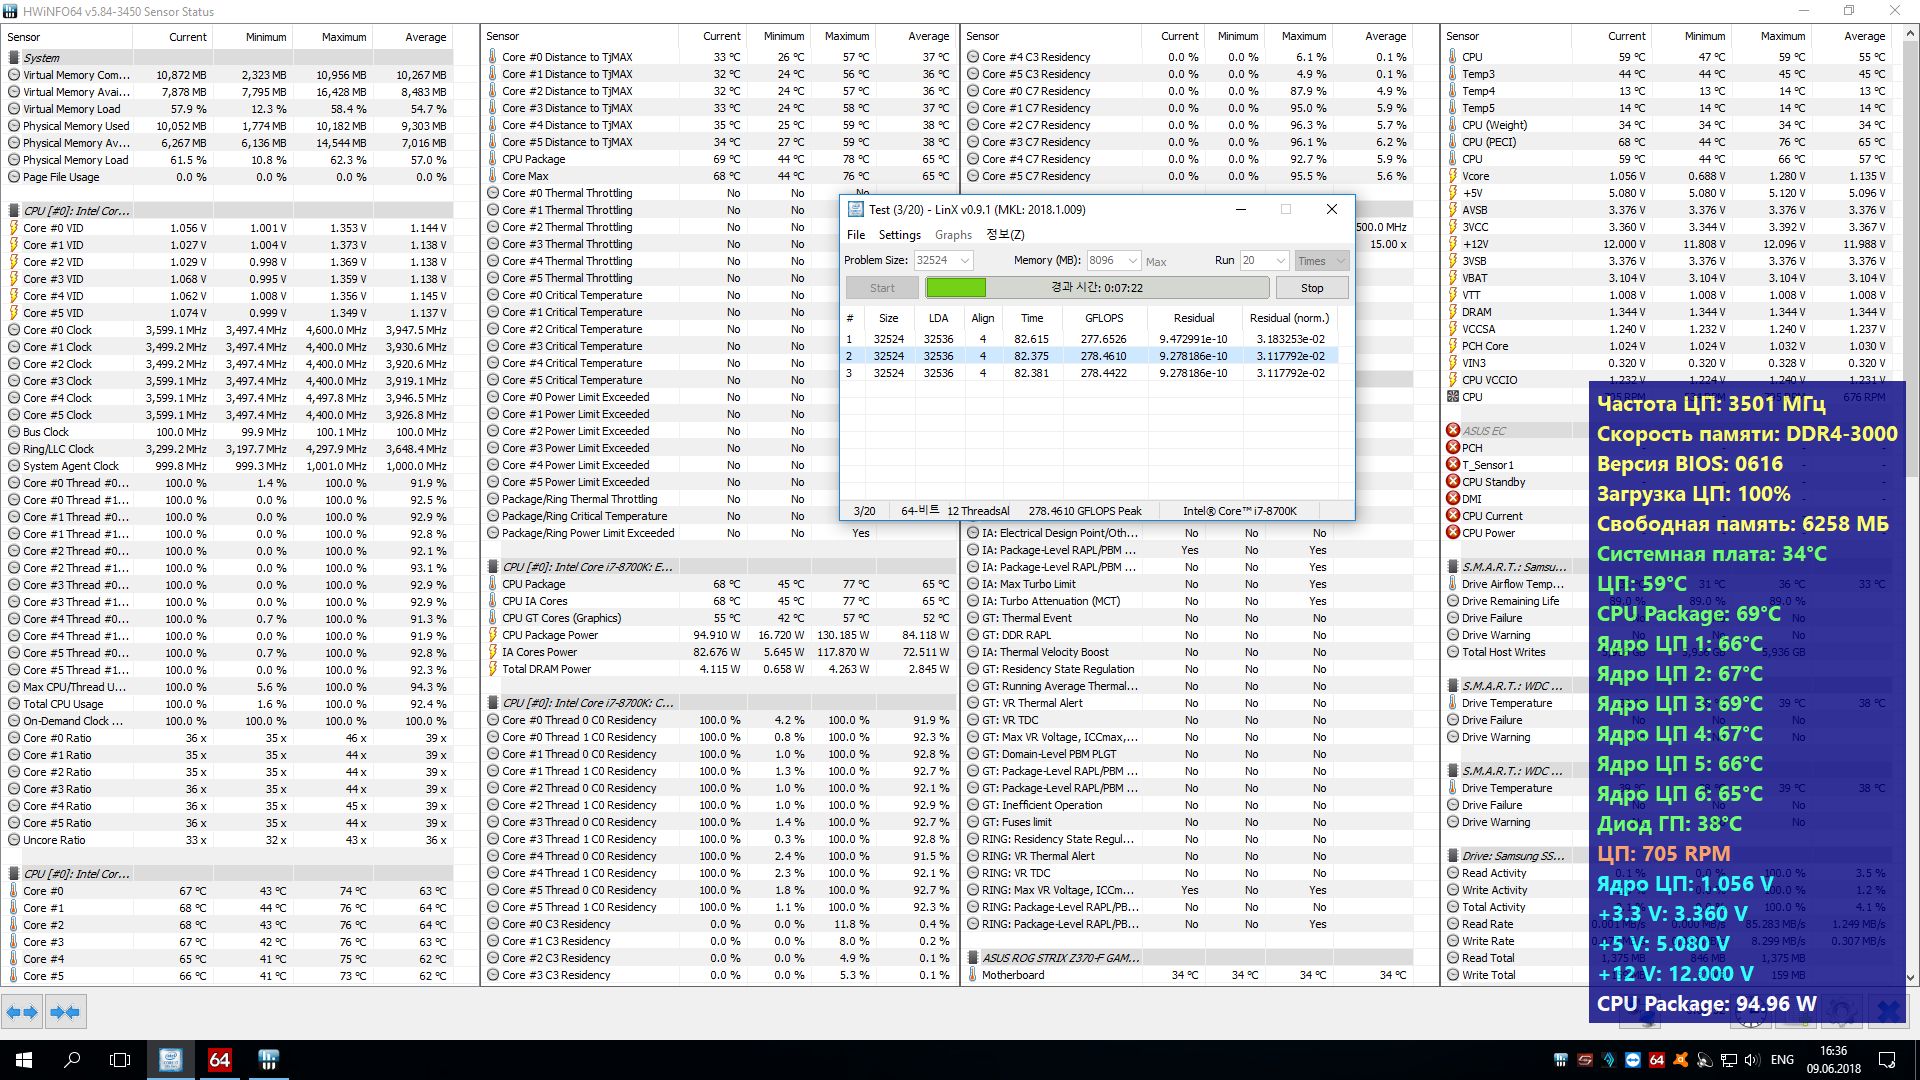This screenshot has height=1080, width=1920.
Task: Click the Intel Core icon in the taskbar
Action: pos(171,1059)
